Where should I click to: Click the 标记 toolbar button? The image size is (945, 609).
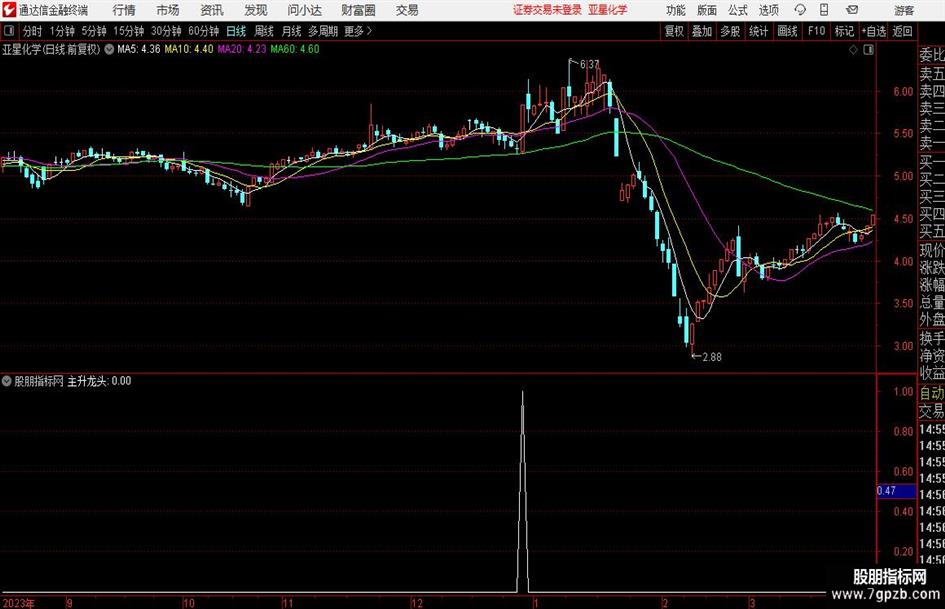pyautogui.click(x=844, y=31)
